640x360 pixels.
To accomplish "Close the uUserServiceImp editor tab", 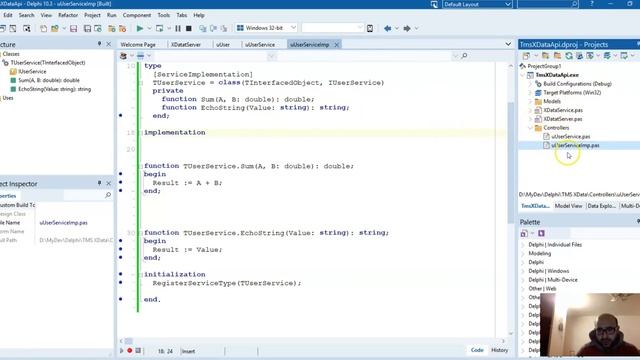I will (x=337, y=44).
